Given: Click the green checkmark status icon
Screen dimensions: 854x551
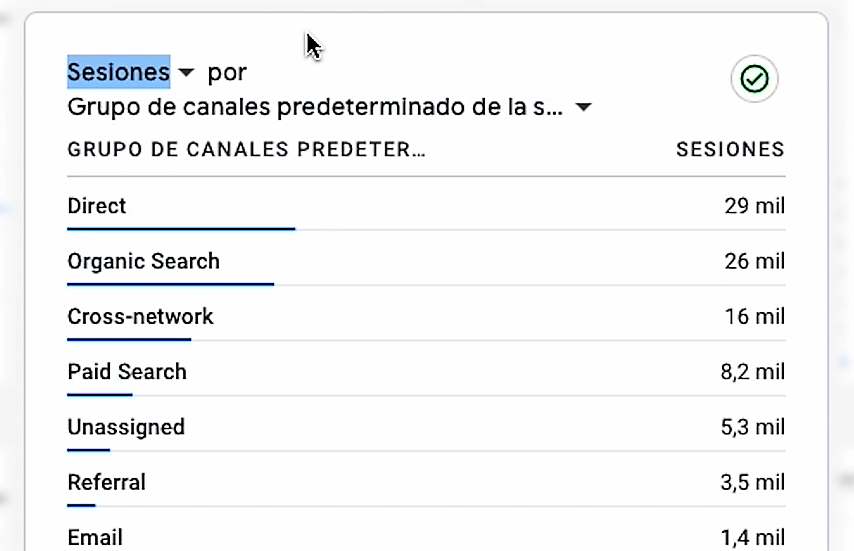Looking at the screenshot, I should (754, 79).
